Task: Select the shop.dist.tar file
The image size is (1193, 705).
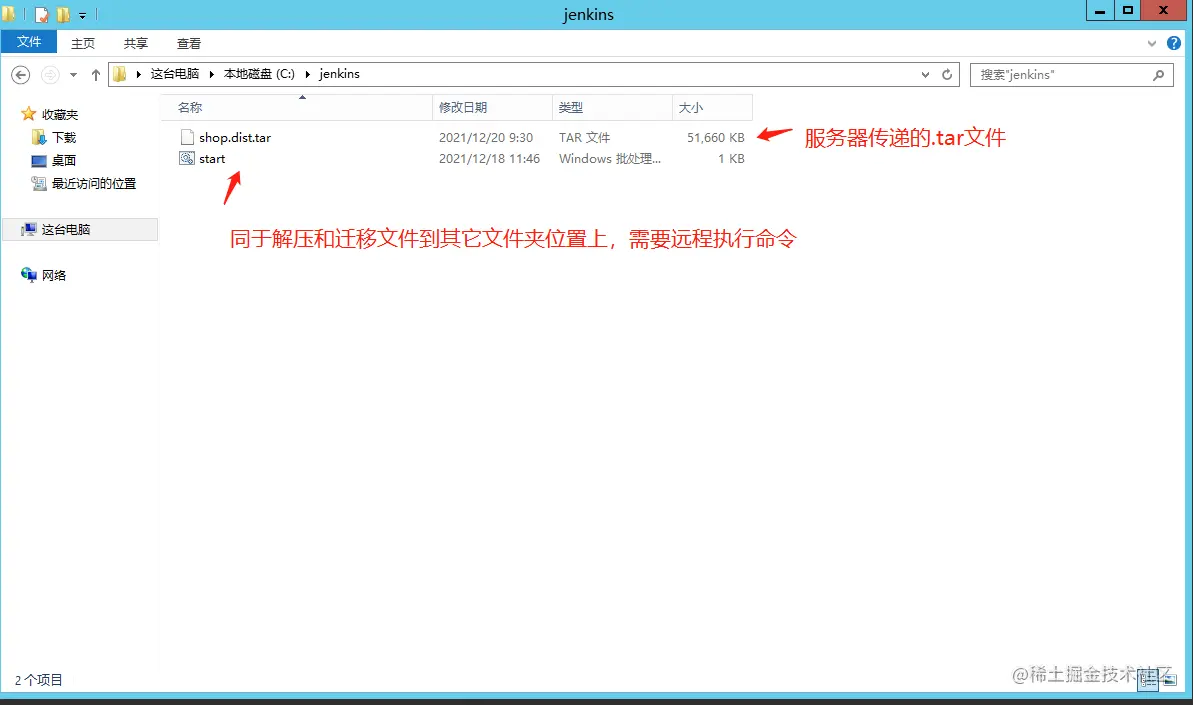Action: (x=234, y=137)
